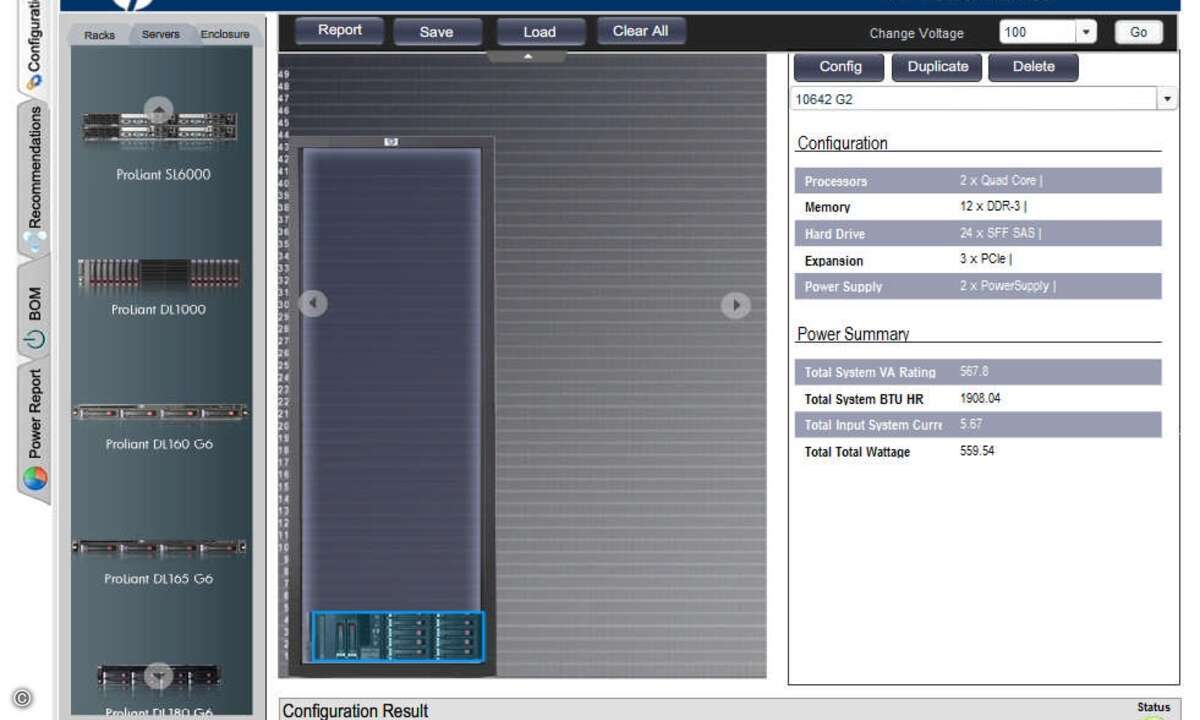Open the Power Report side tab
This screenshot has width=1200, height=720.
(x=33, y=428)
